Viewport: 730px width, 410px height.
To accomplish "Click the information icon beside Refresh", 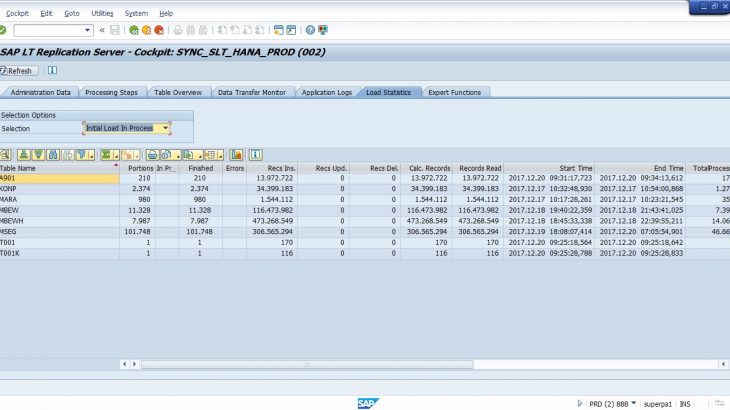I will [x=52, y=70].
